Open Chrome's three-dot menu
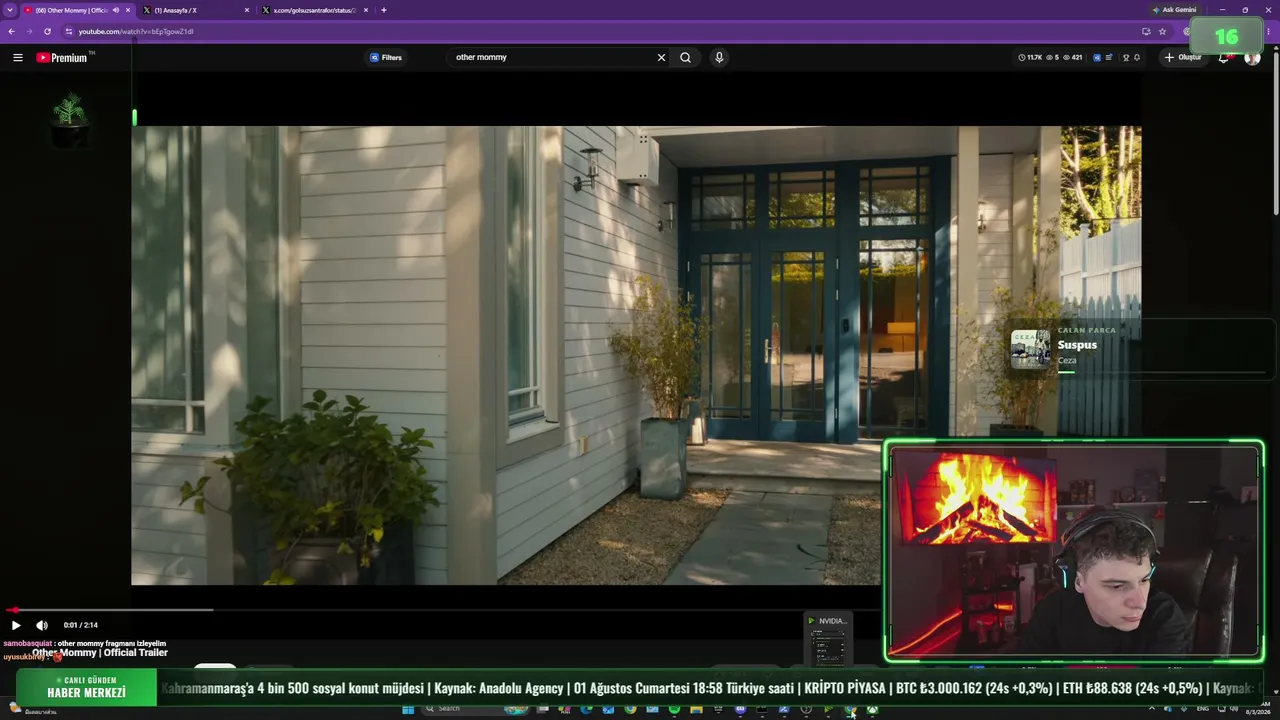The image size is (1280, 720). [x=1270, y=31]
